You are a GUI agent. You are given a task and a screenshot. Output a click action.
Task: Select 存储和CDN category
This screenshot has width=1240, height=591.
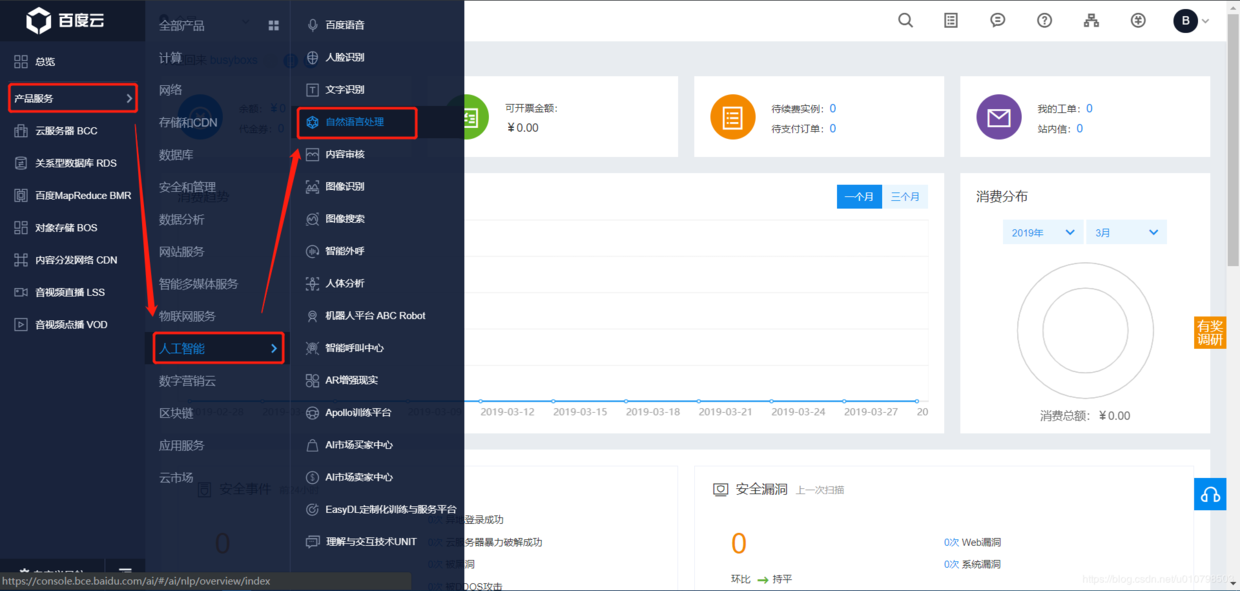tap(188, 122)
